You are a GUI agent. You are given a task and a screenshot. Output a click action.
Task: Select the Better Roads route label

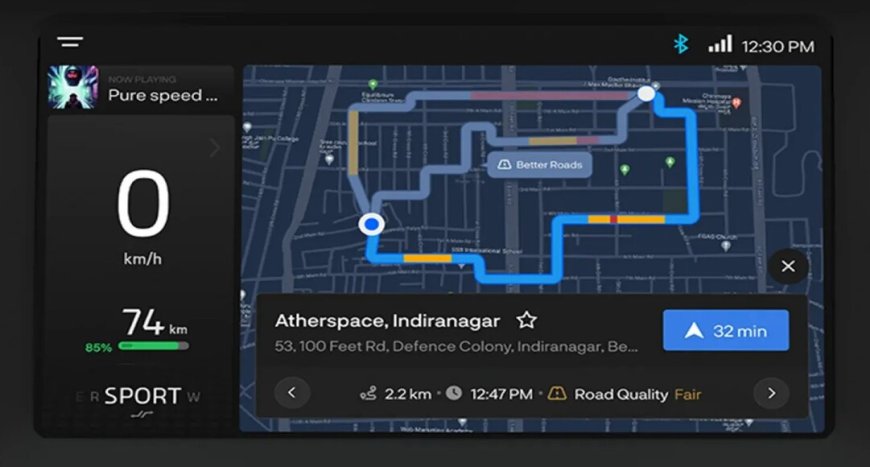click(x=540, y=165)
